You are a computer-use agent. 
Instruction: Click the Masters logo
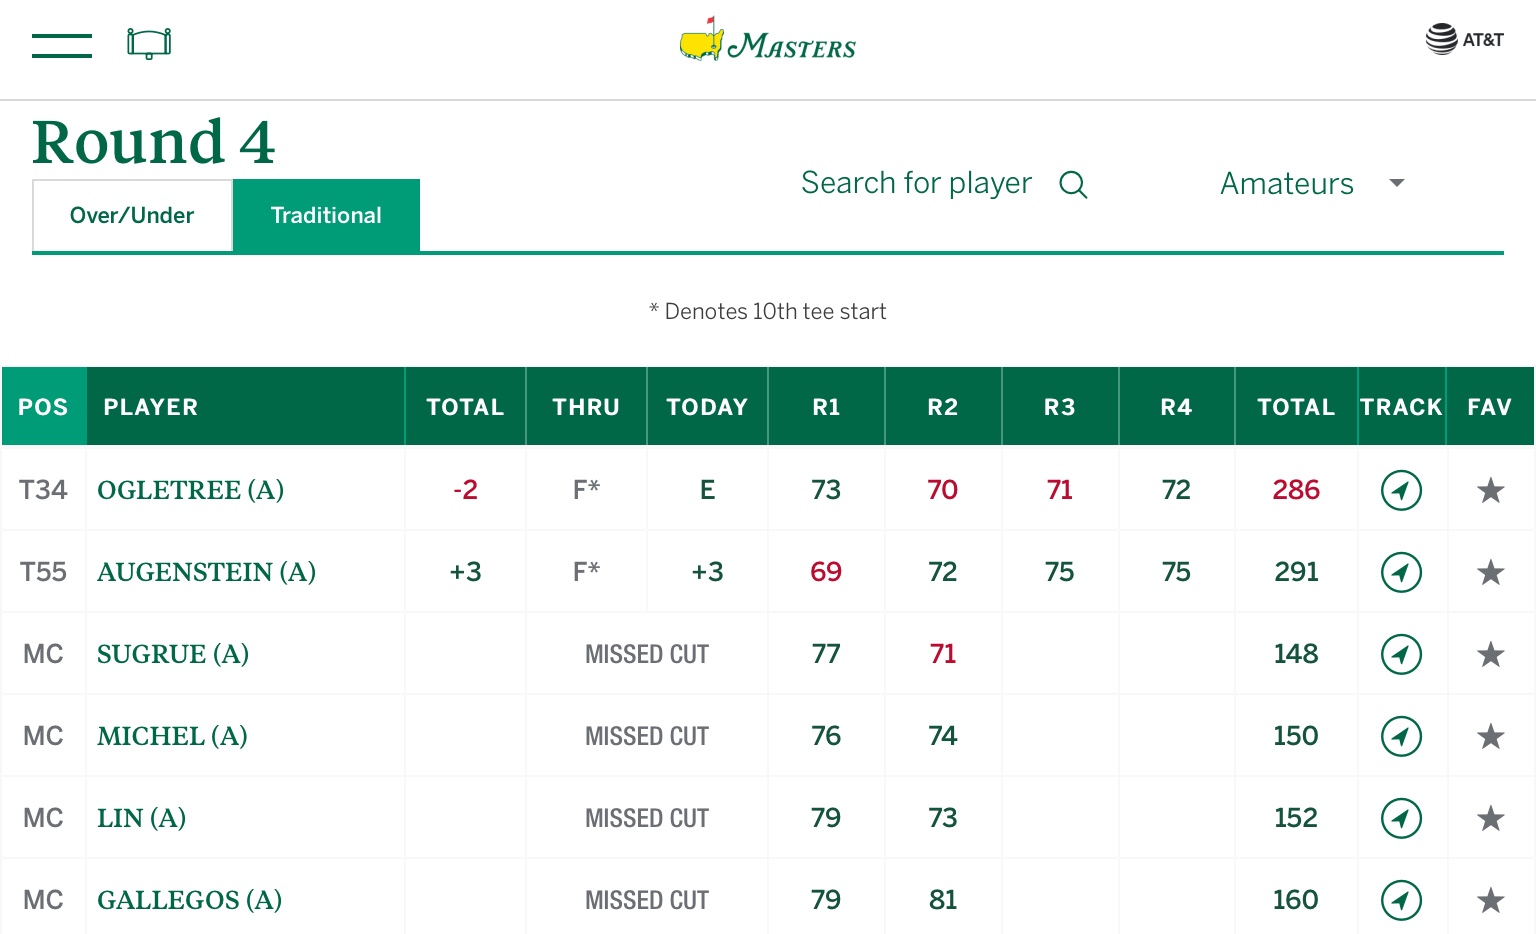point(767,42)
